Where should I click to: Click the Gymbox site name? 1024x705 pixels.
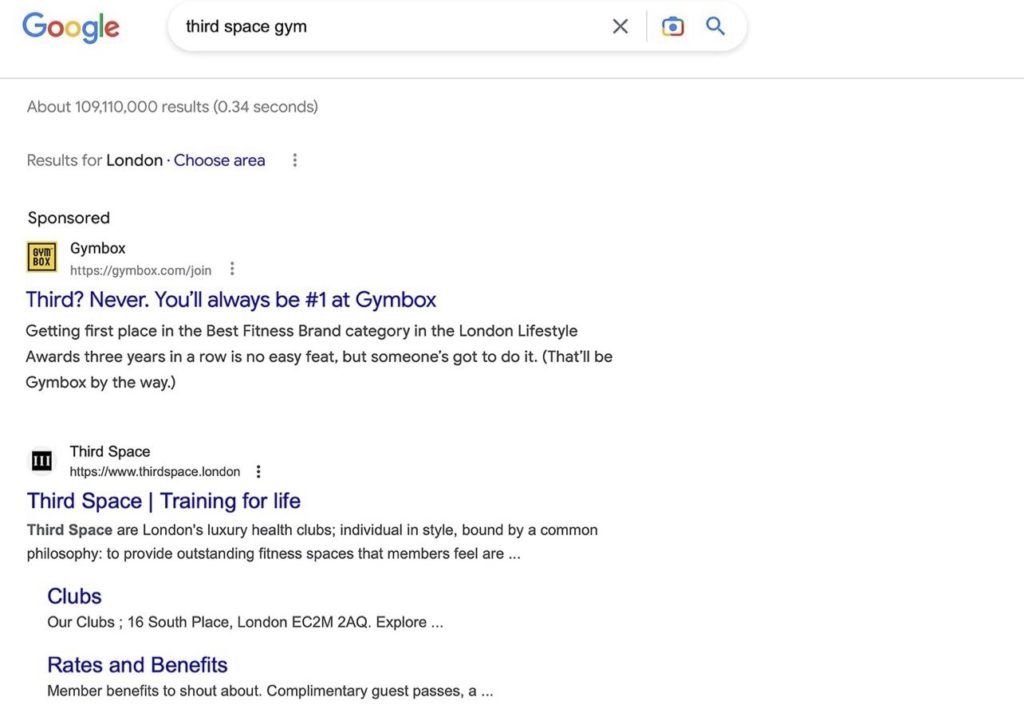click(98, 248)
